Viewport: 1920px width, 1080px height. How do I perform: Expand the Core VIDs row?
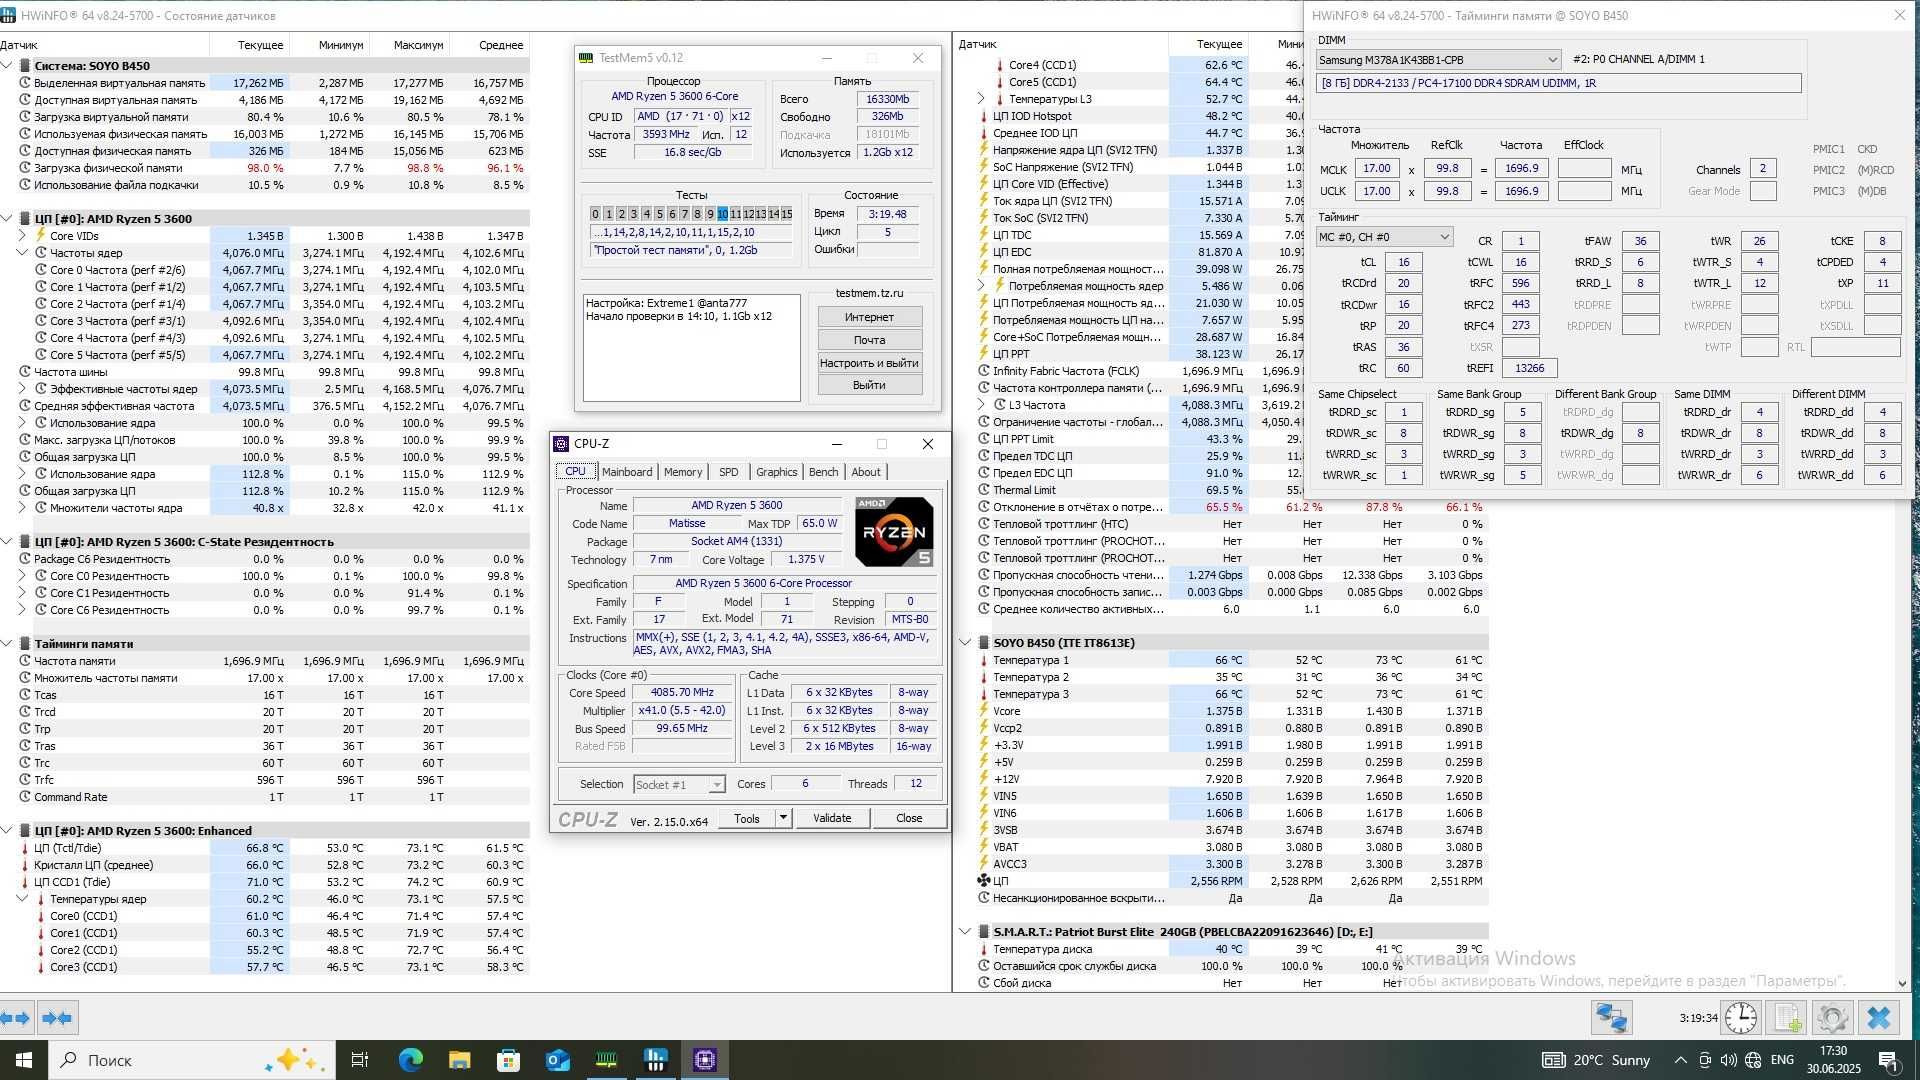pos(22,236)
